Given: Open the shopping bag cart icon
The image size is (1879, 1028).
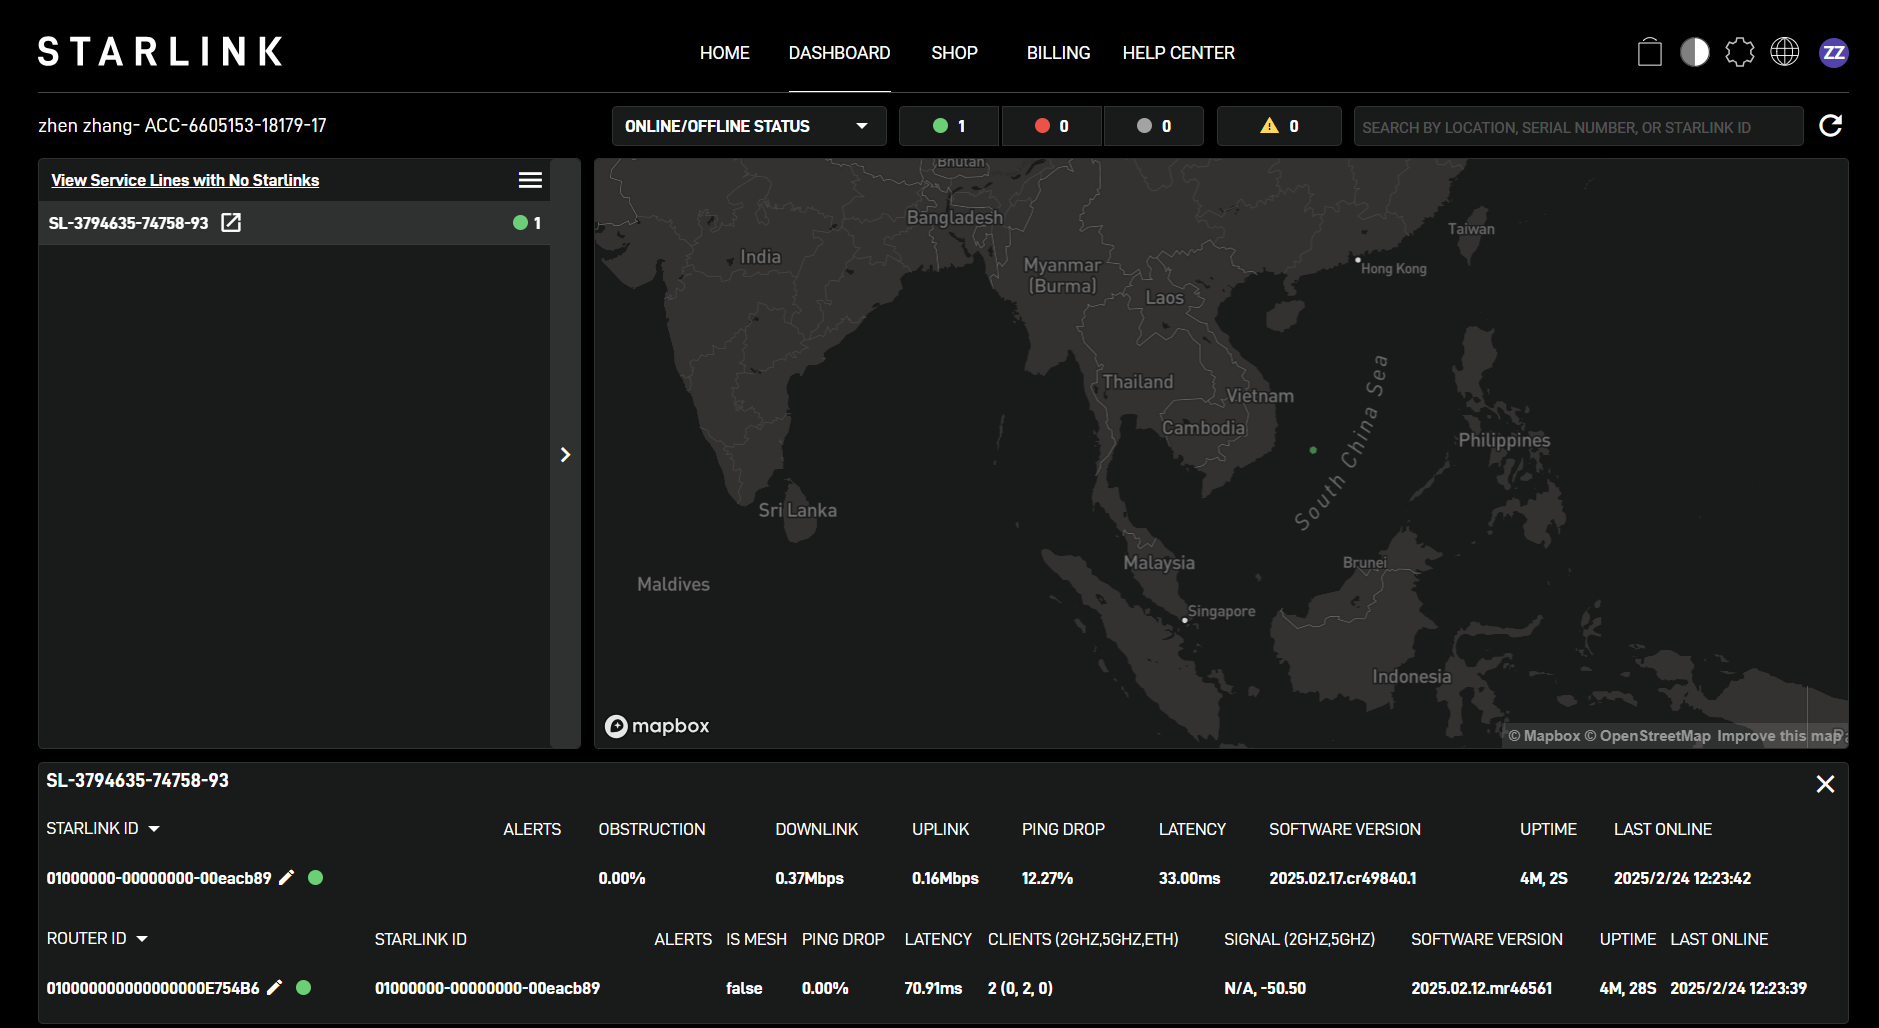Looking at the screenshot, I should tap(1650, 52).
